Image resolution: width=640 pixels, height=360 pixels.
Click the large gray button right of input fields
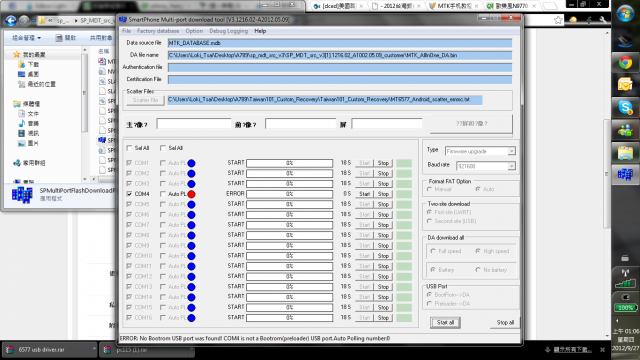tap(471, 124)
